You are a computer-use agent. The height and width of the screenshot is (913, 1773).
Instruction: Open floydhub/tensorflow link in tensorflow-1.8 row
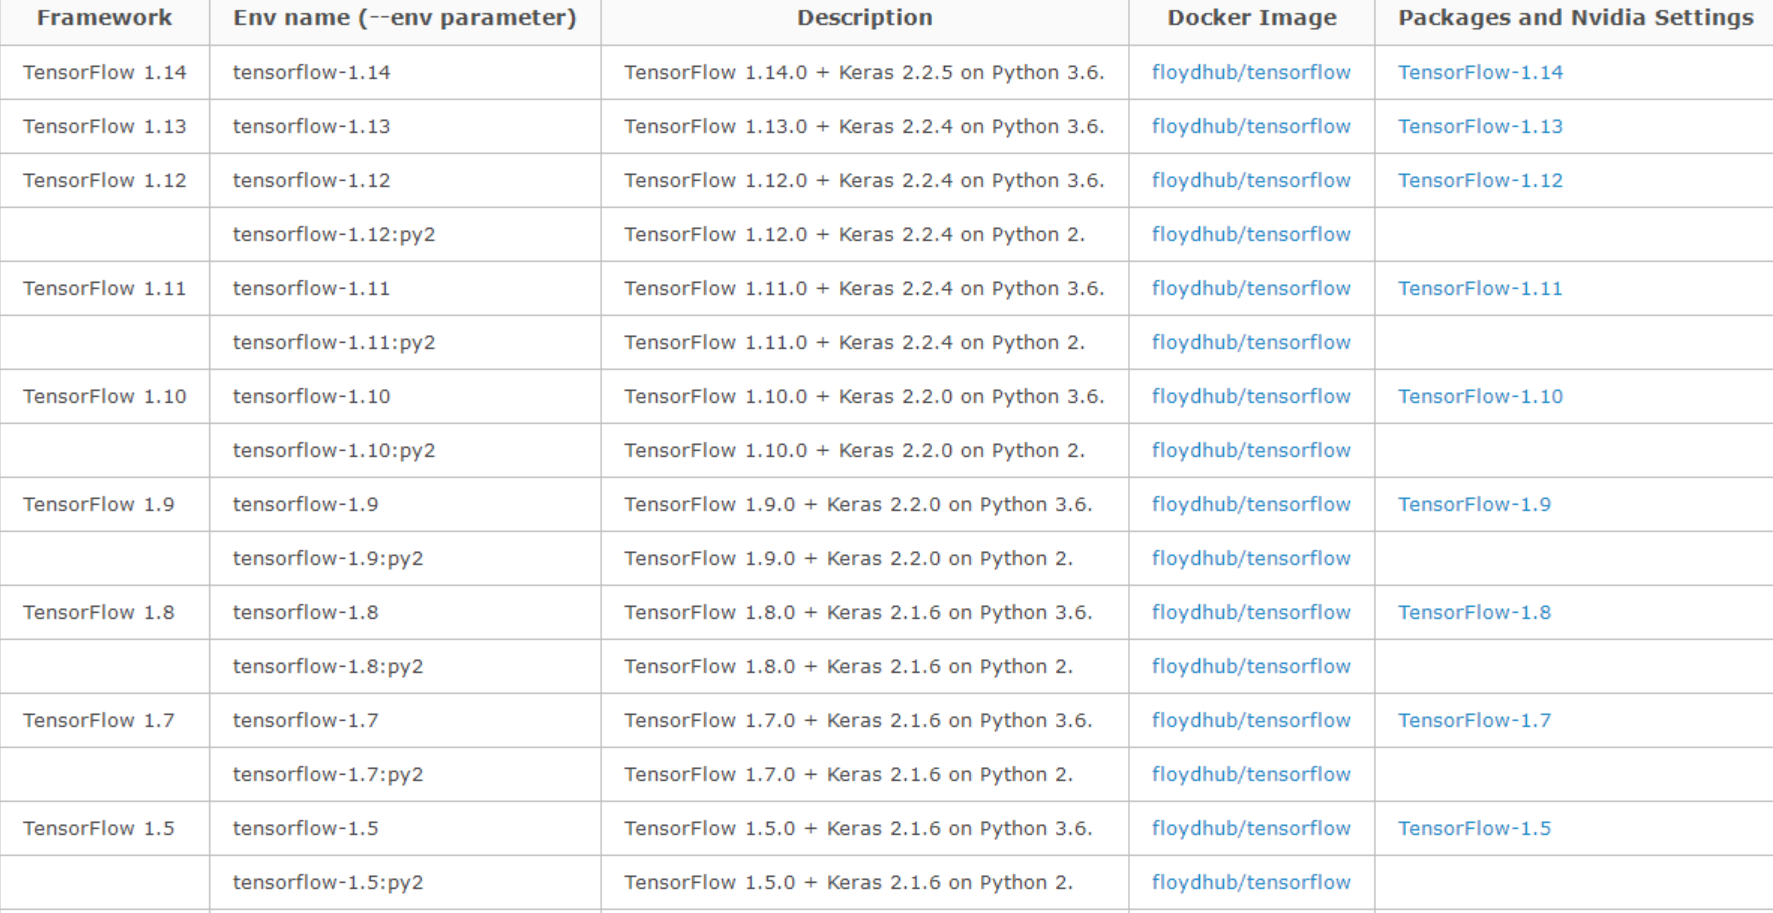coord(1251,612)
